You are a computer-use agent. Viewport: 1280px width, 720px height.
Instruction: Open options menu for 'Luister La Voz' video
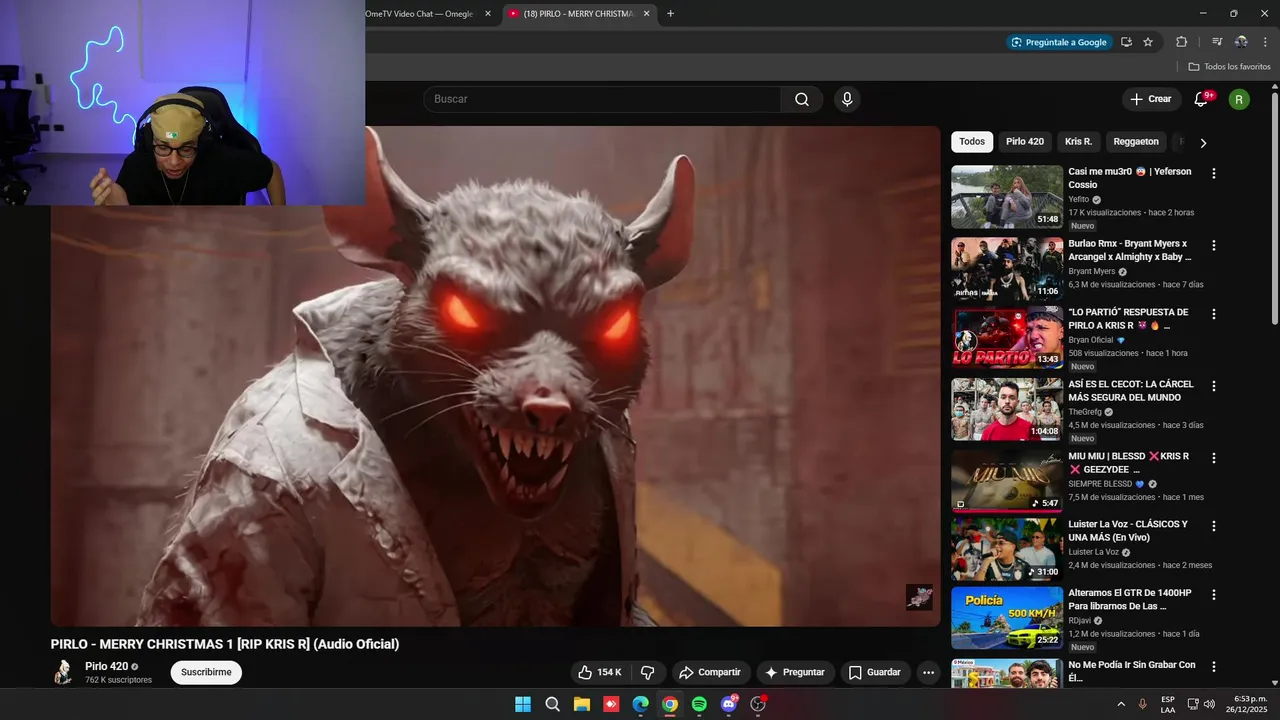pos(1214,526)
